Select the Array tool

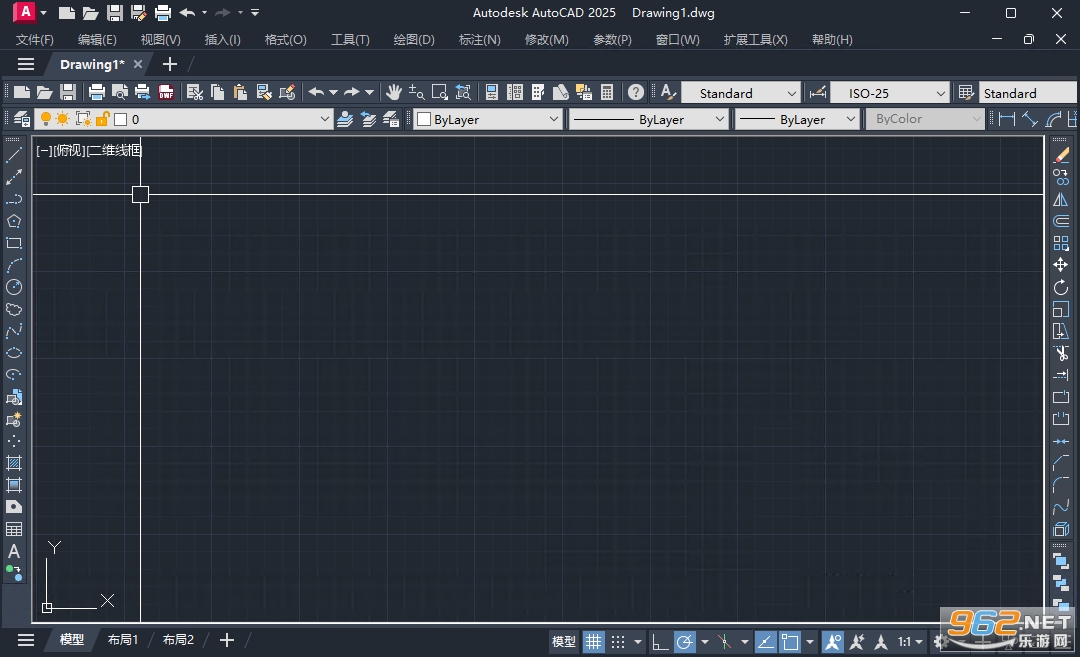(1061, 243)
